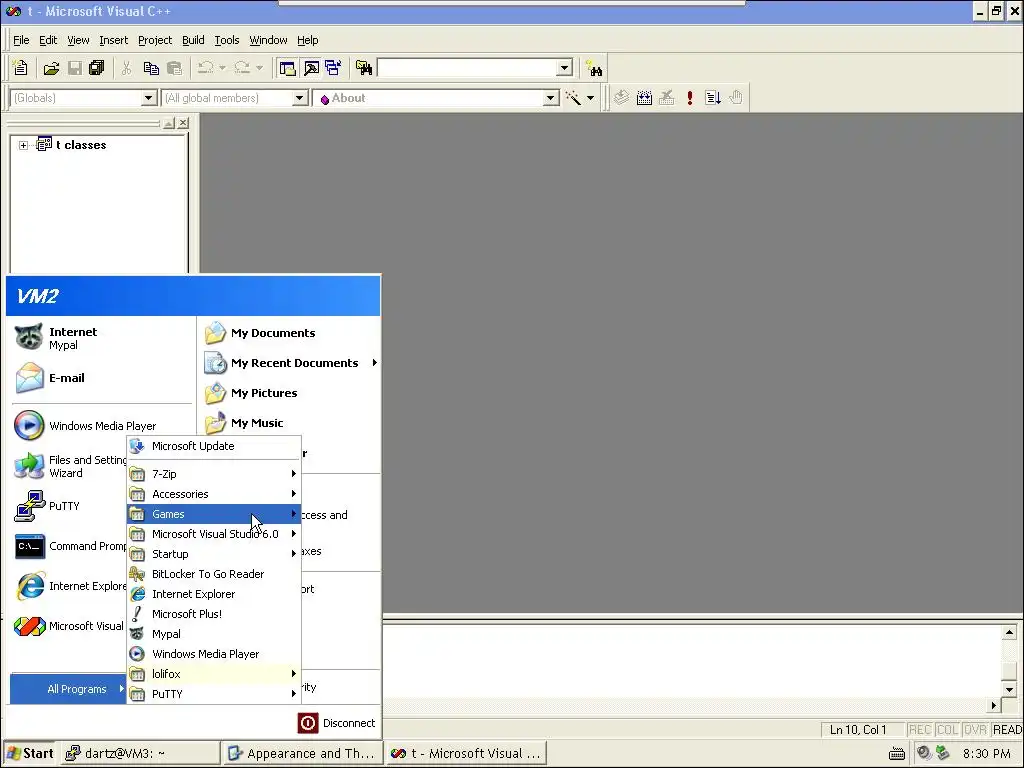
Task: Open the (Globals) class dropdown
Action: [x=149, y=98]
